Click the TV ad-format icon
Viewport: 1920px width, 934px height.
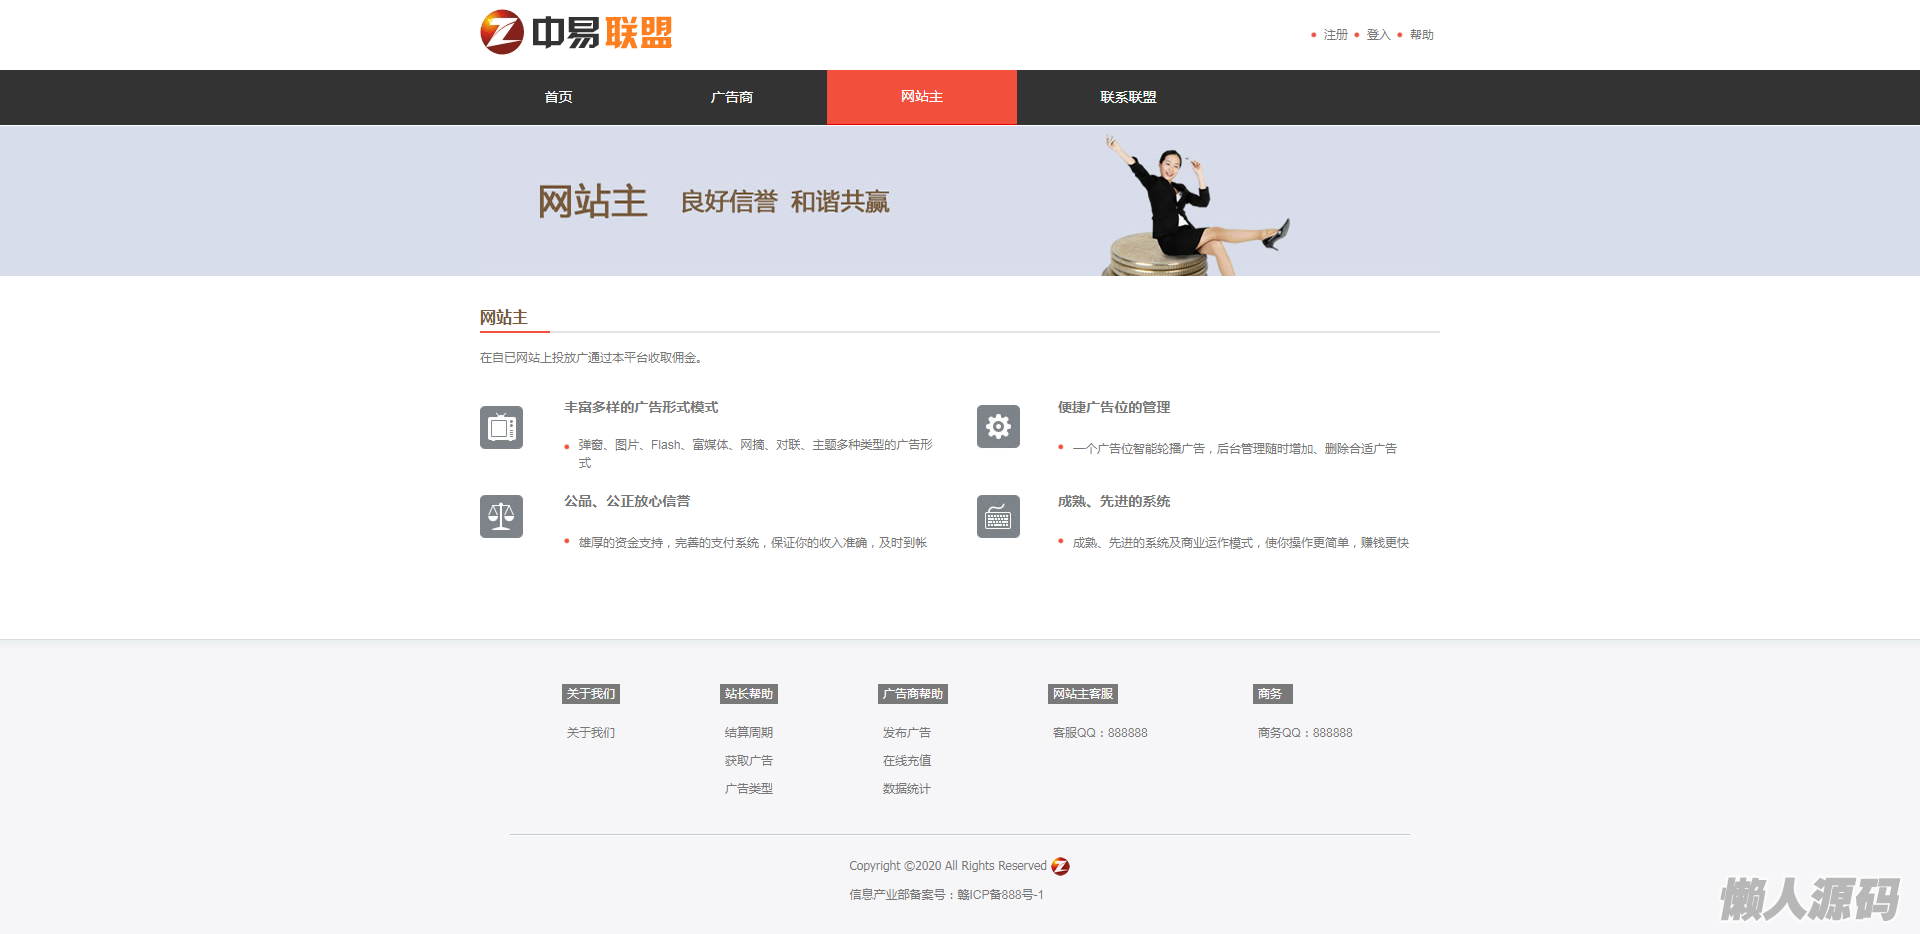501,428
